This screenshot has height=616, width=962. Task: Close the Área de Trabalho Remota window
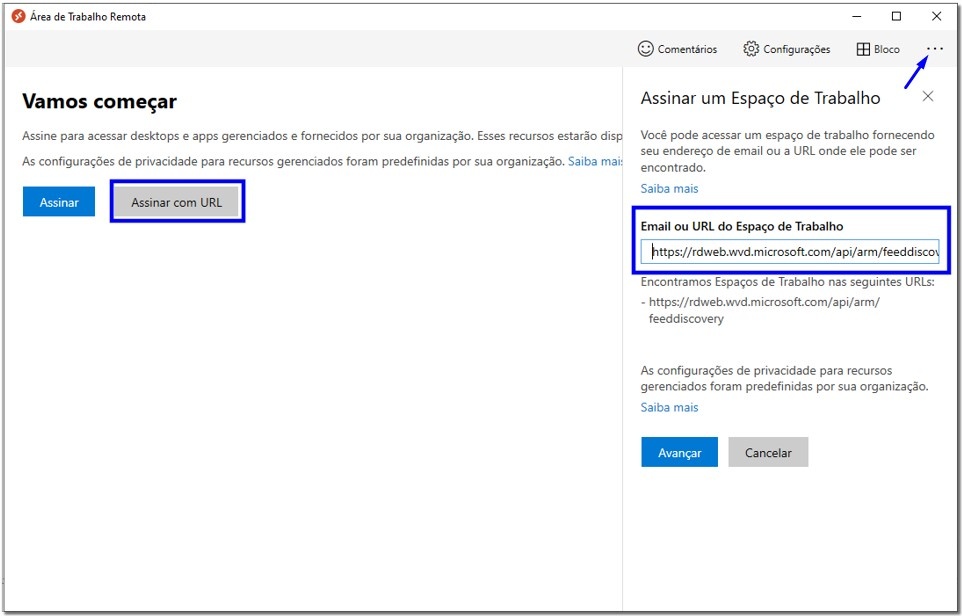pyautogui.click(x=936, y=17)
